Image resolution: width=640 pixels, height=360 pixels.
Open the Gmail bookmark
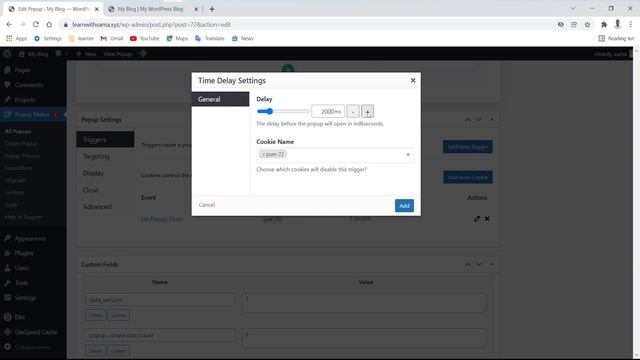112,38
